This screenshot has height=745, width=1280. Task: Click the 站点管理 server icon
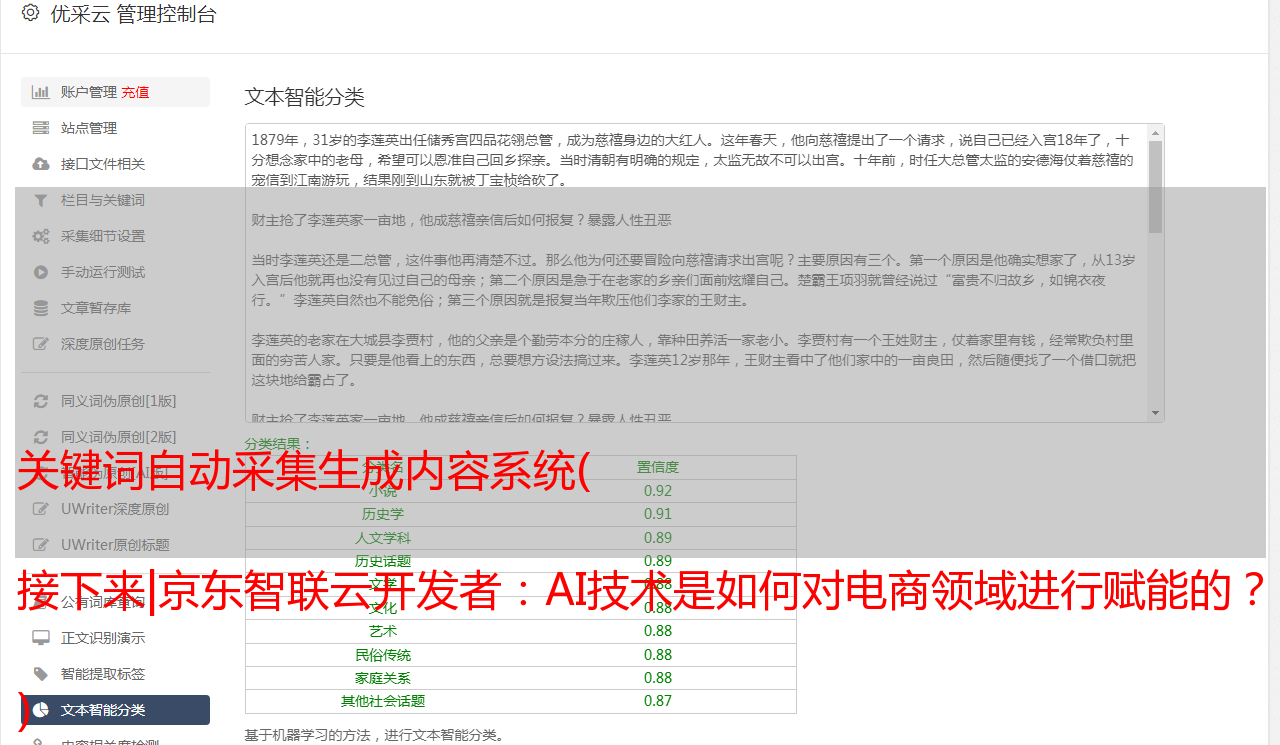[41, 128]
